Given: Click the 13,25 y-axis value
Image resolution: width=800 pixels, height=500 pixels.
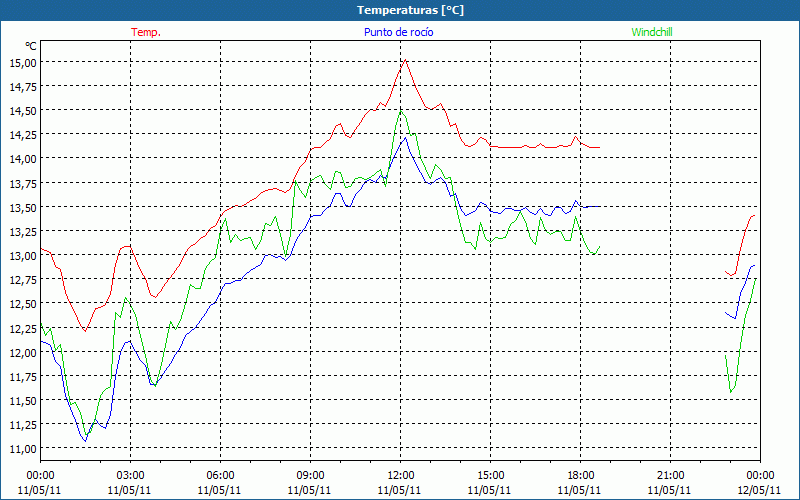Looking at the screenshot, I should coord(23,231).
